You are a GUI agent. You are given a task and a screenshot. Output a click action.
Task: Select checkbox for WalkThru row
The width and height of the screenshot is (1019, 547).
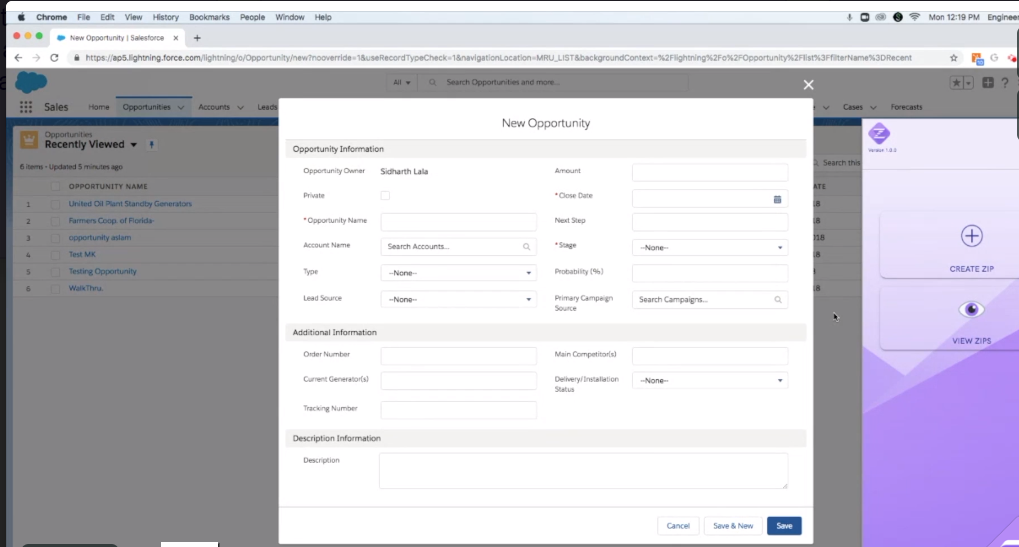tap(55, 288)
